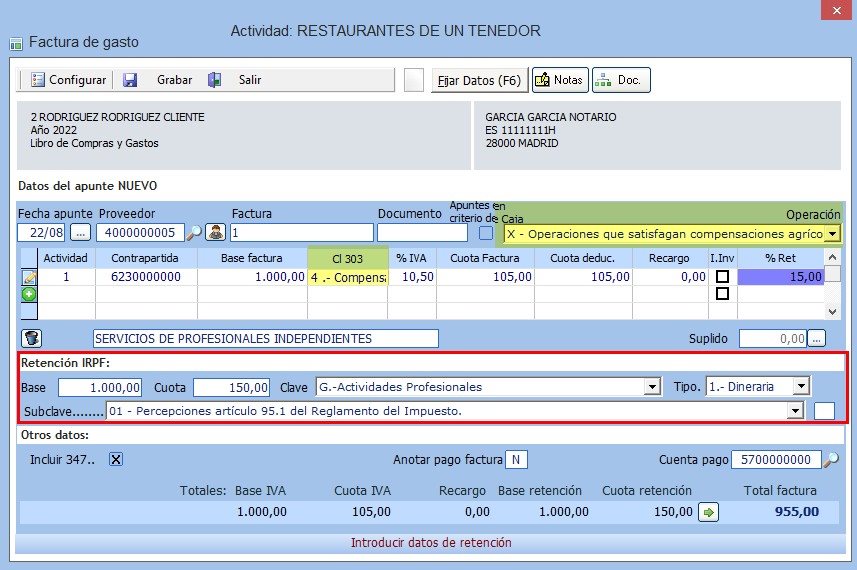
Task: Click the trash bin delete icon
Action: [31, 338]
